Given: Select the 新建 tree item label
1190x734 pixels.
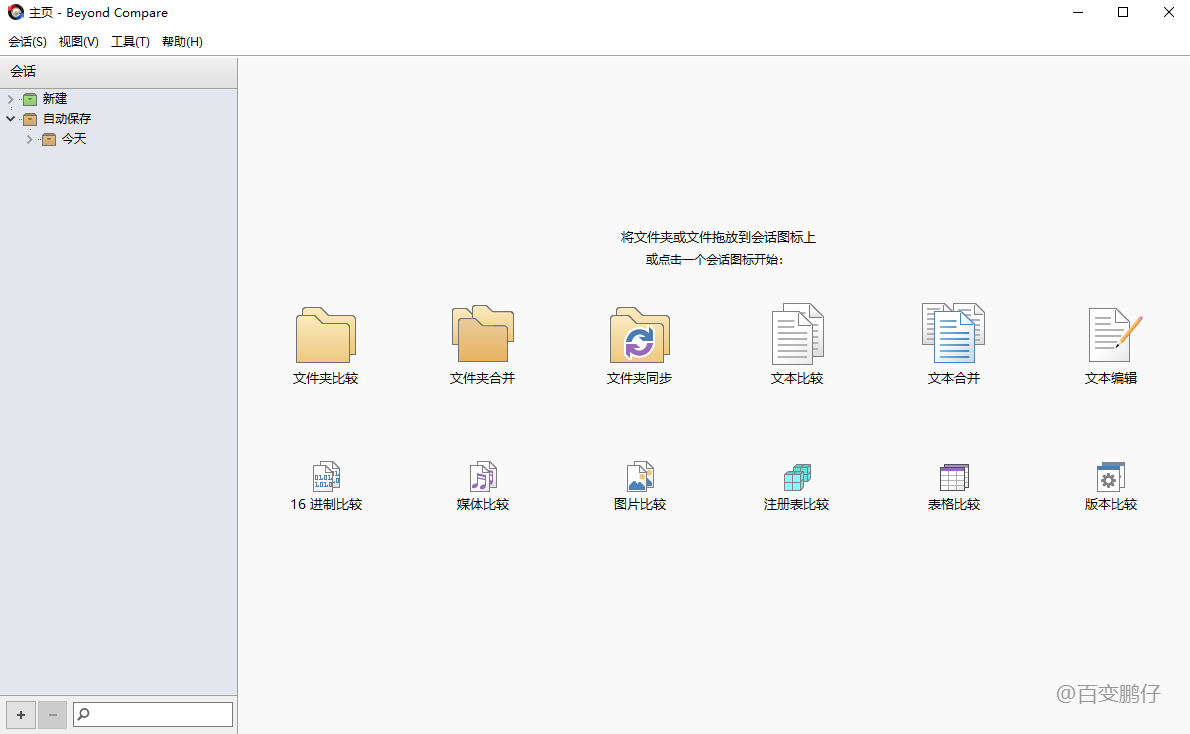Looking at the screenshot, I should [55, 99].
